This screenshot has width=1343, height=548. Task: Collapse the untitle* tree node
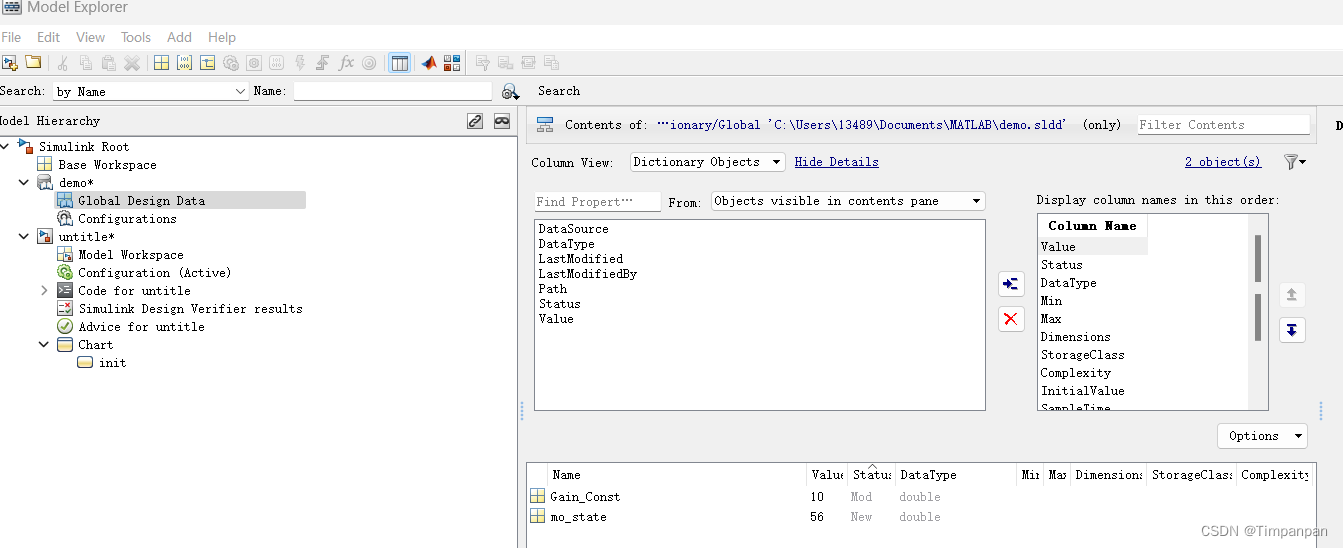24,237
